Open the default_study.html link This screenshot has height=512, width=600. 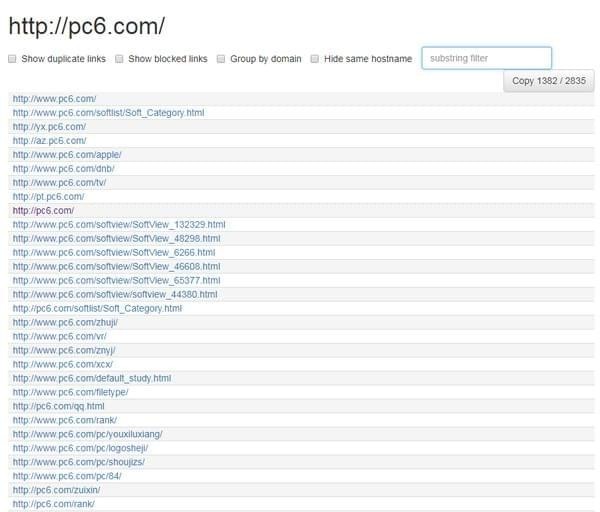click(92, 379)
